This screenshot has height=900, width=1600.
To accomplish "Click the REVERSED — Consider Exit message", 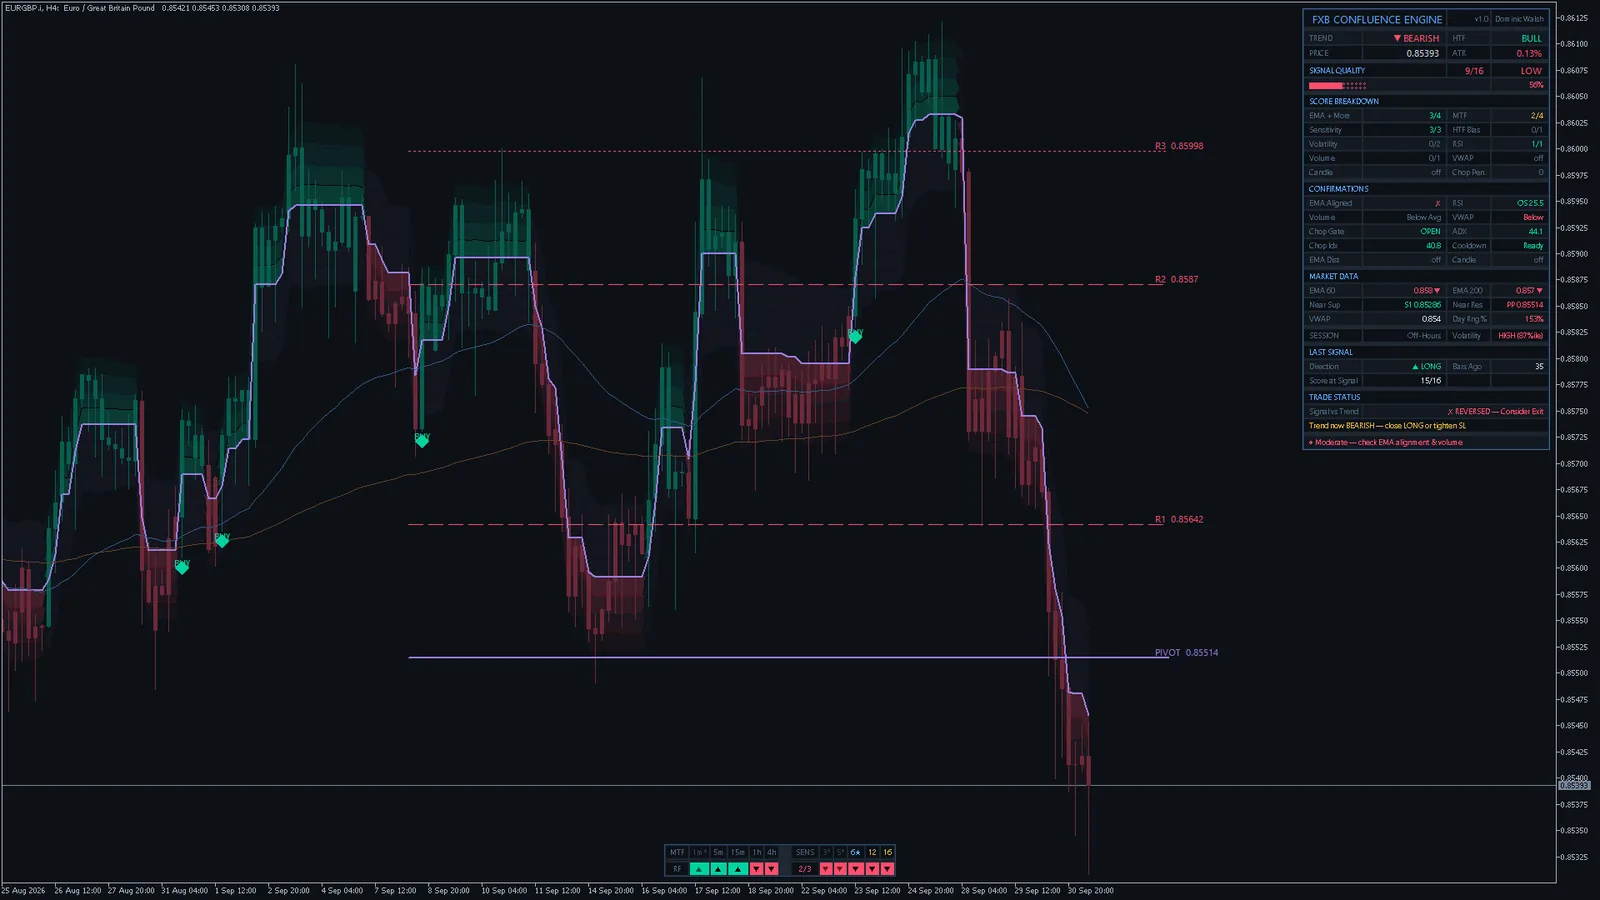I will click(1495, 412).
